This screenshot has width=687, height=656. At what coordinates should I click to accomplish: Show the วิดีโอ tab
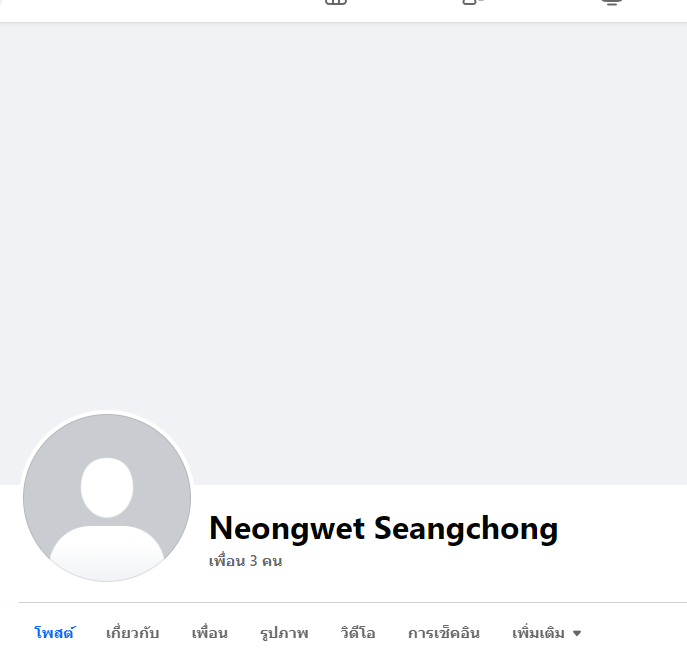358,633
